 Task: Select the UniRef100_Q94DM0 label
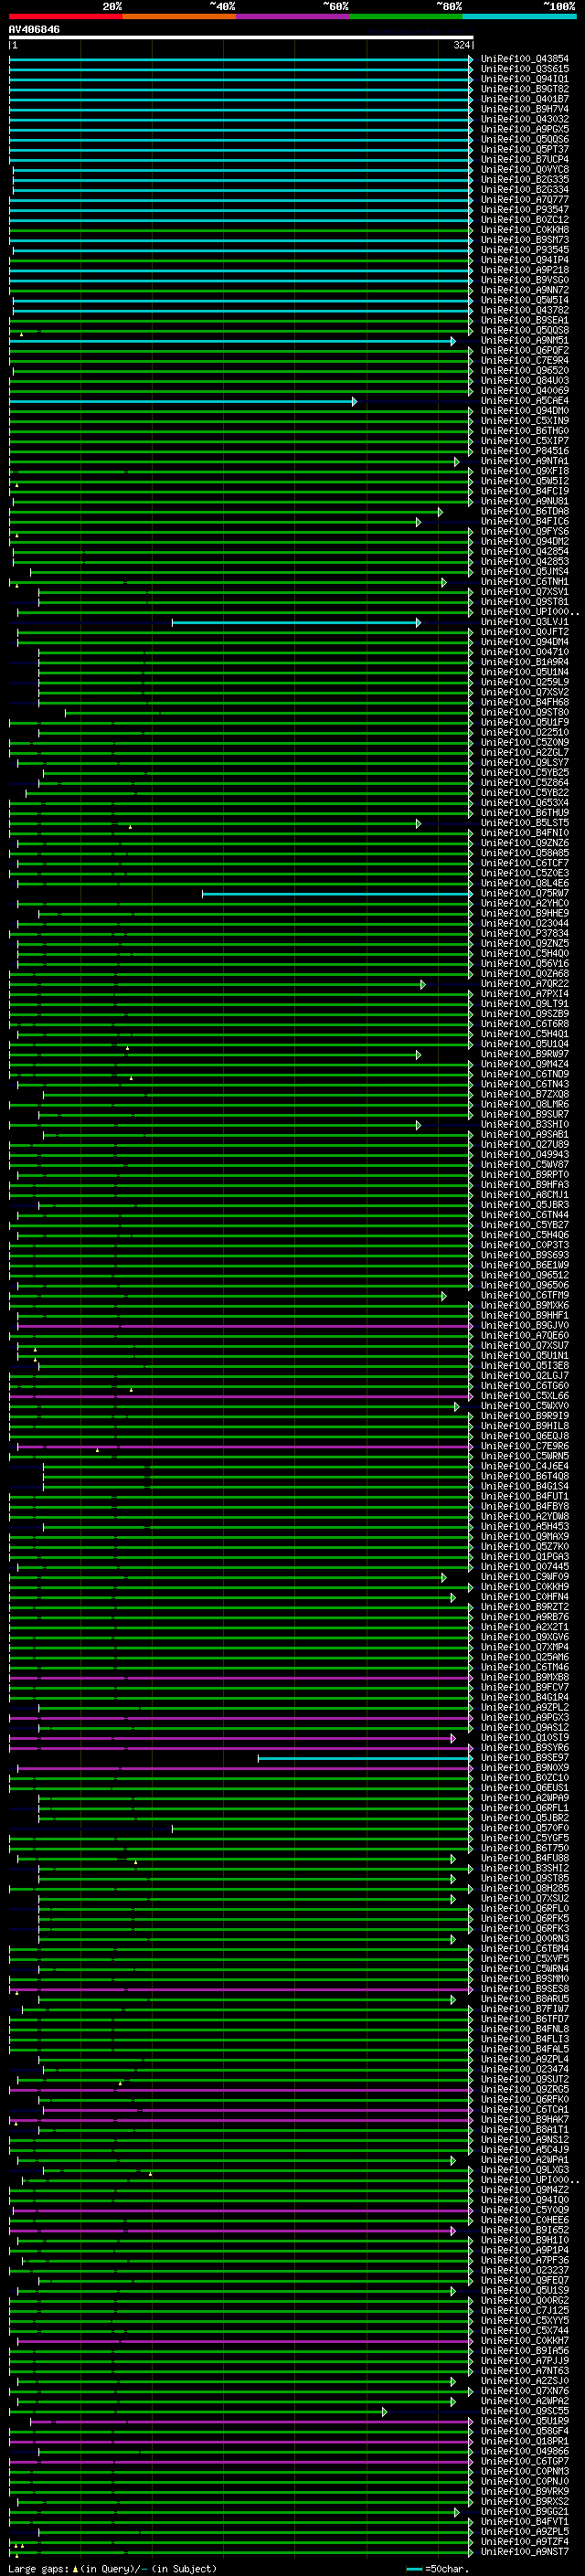point(525,411)
